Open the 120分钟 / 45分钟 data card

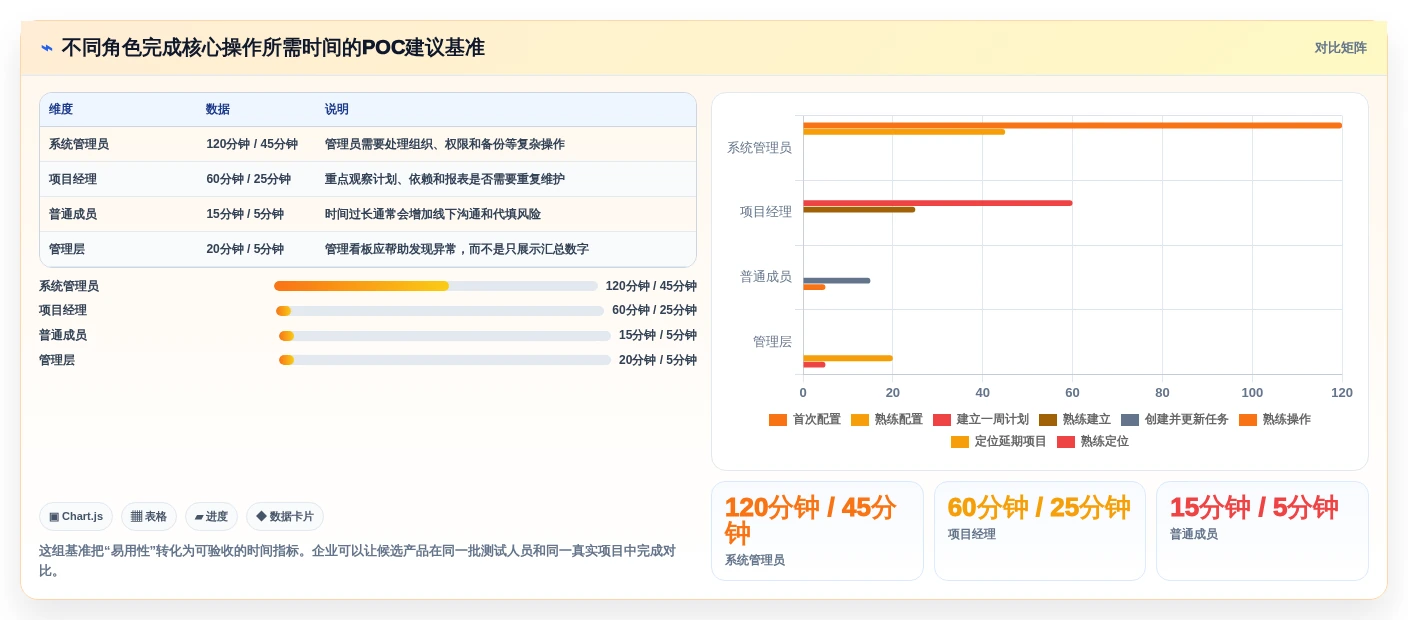click(x=817, y=531)
